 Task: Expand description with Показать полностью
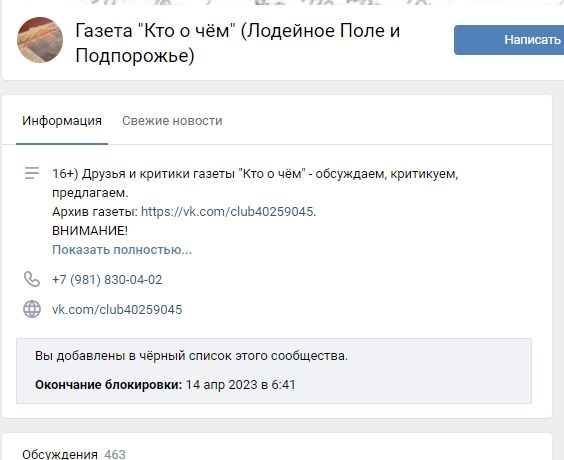tap(122, 250)
